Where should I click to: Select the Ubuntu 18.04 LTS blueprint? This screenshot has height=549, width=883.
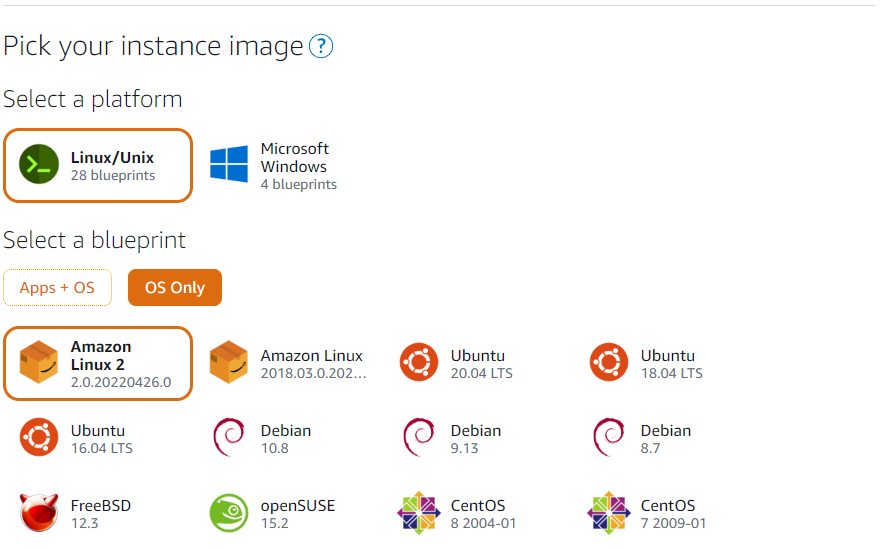click(x=648, y=363)
